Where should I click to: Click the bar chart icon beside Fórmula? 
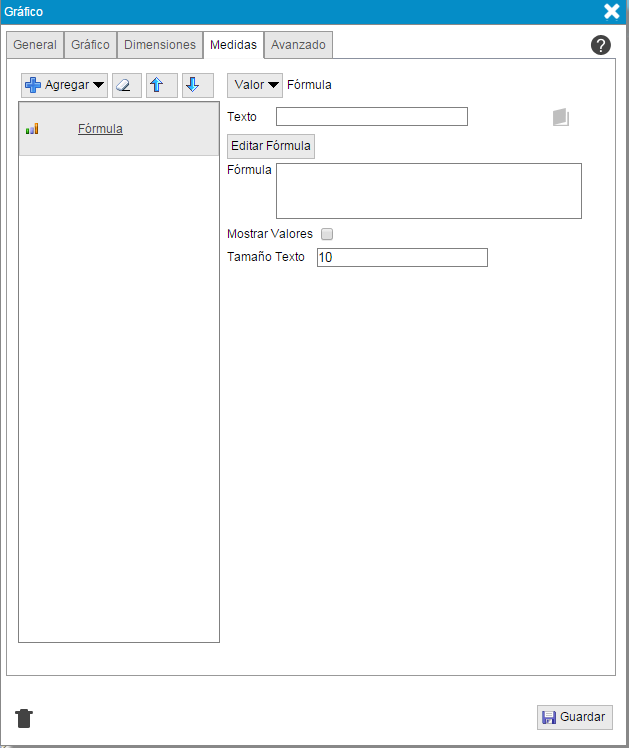point(32,129)
